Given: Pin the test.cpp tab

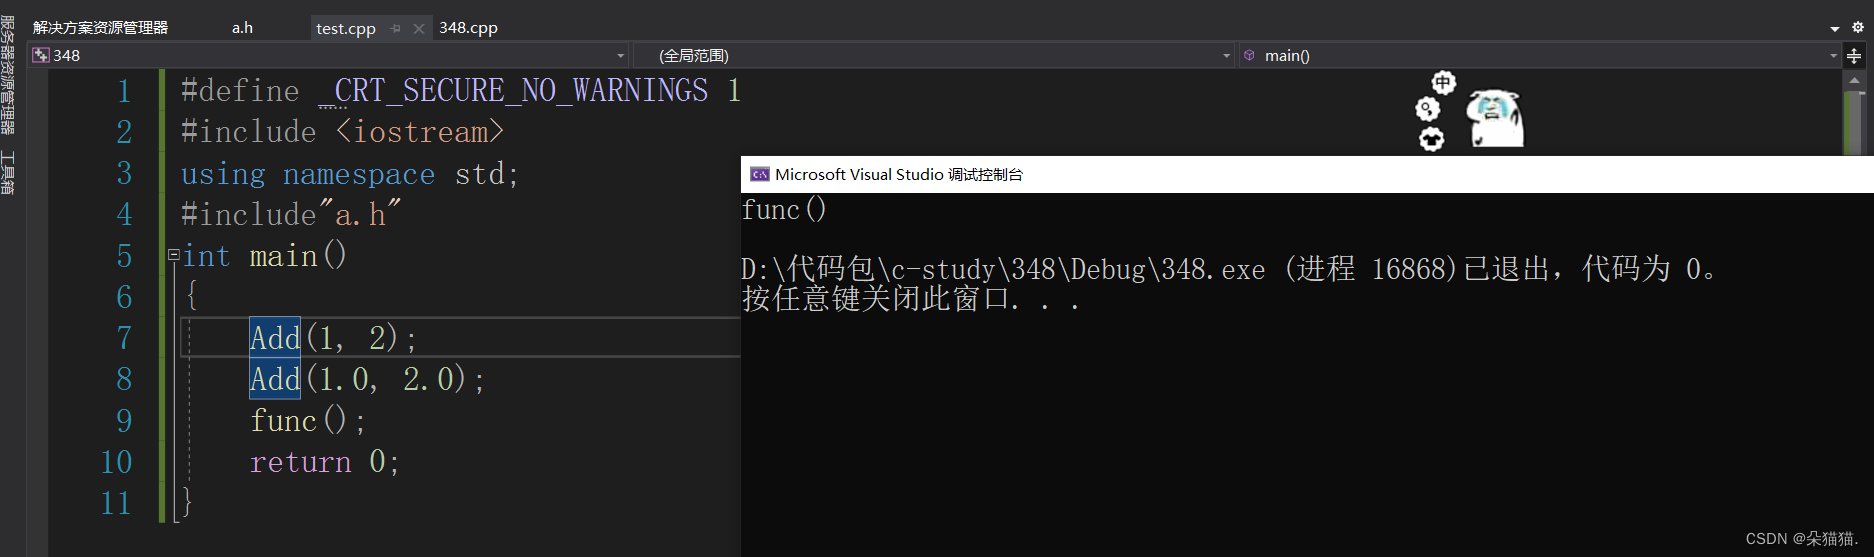Looking at the screenshot, I should tap(396, 29).
